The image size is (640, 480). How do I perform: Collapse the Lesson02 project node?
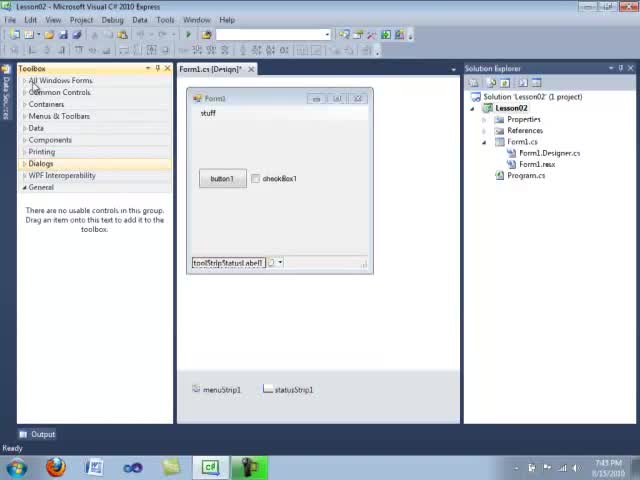pyautogui.click(x=472, y=108)
